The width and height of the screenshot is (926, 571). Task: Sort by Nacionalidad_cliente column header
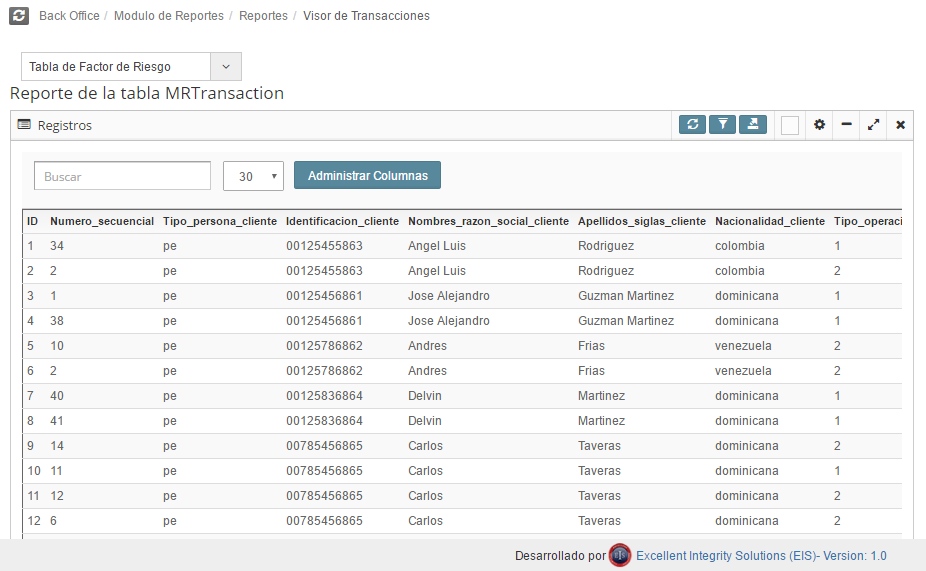coord(770,221)
